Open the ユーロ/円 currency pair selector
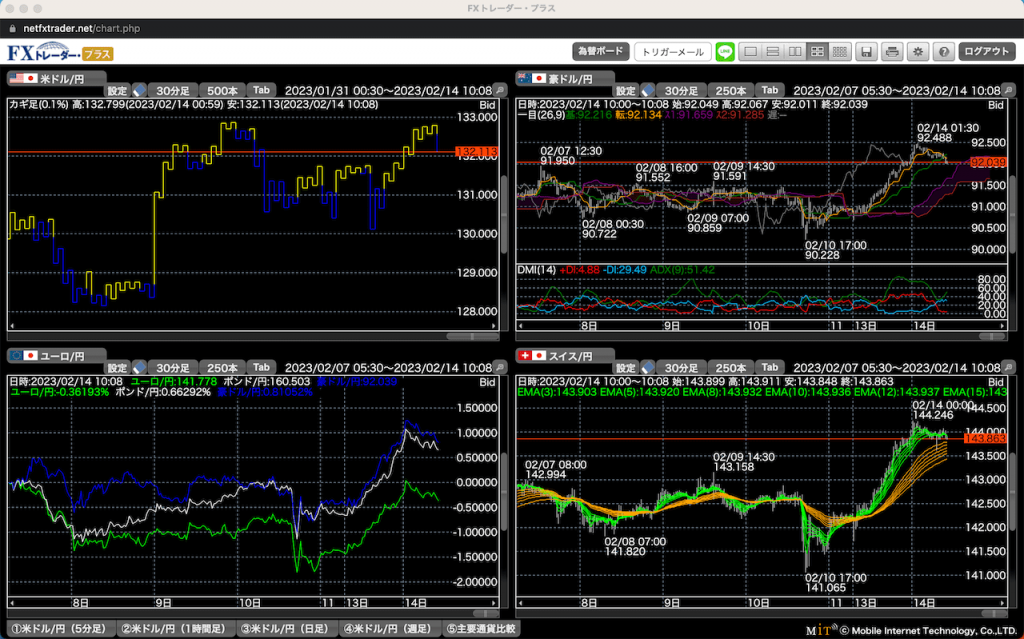 tap(56, 355)
